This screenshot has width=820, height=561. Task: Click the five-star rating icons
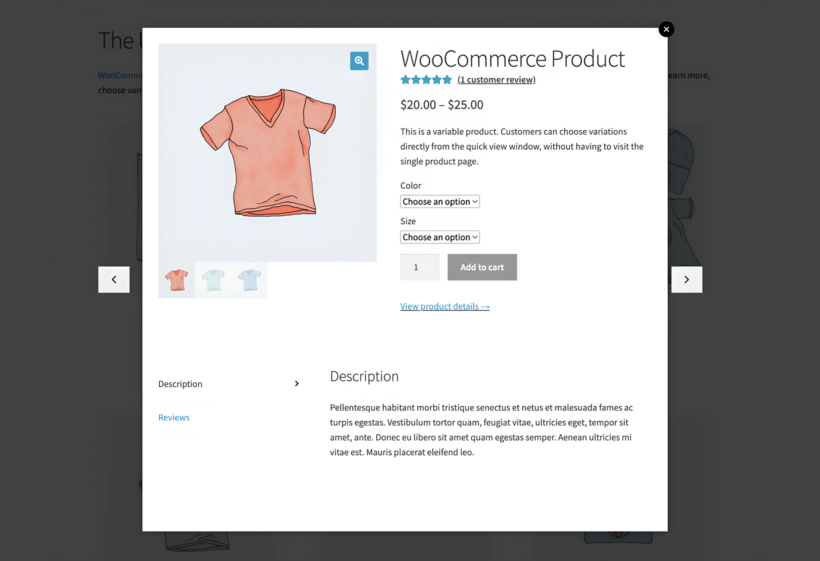pyautogui.click(x=426, y=80)
